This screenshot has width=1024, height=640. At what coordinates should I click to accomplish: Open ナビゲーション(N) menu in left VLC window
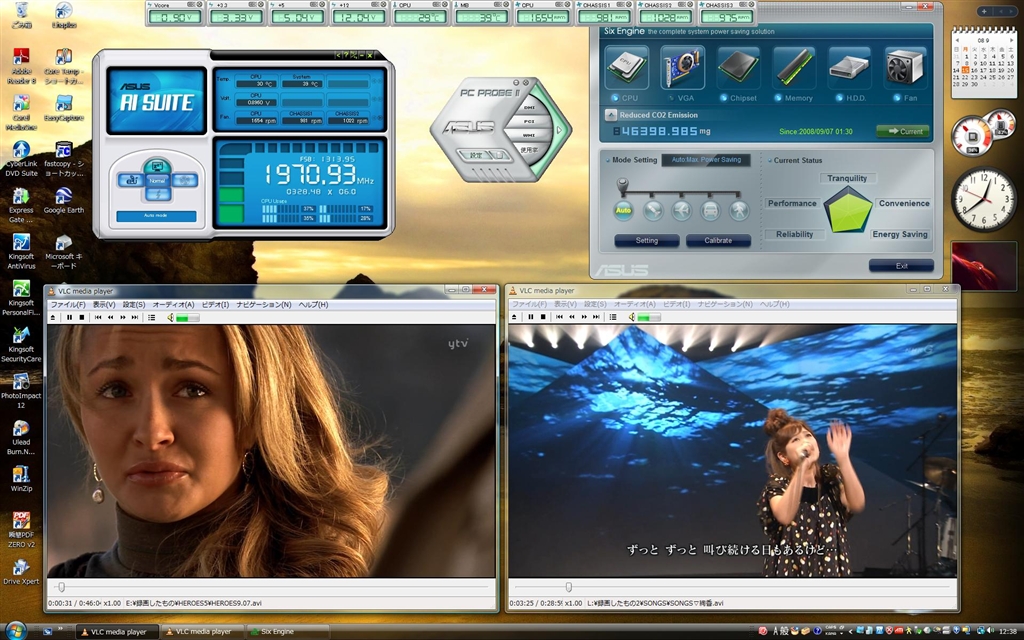[264, 304]
